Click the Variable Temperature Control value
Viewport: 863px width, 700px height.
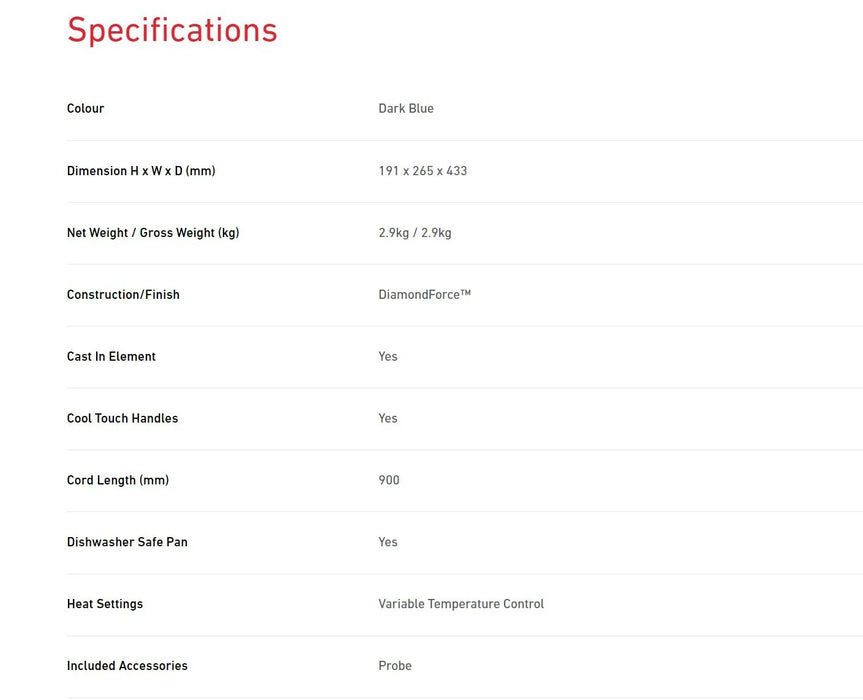point(461,605)
